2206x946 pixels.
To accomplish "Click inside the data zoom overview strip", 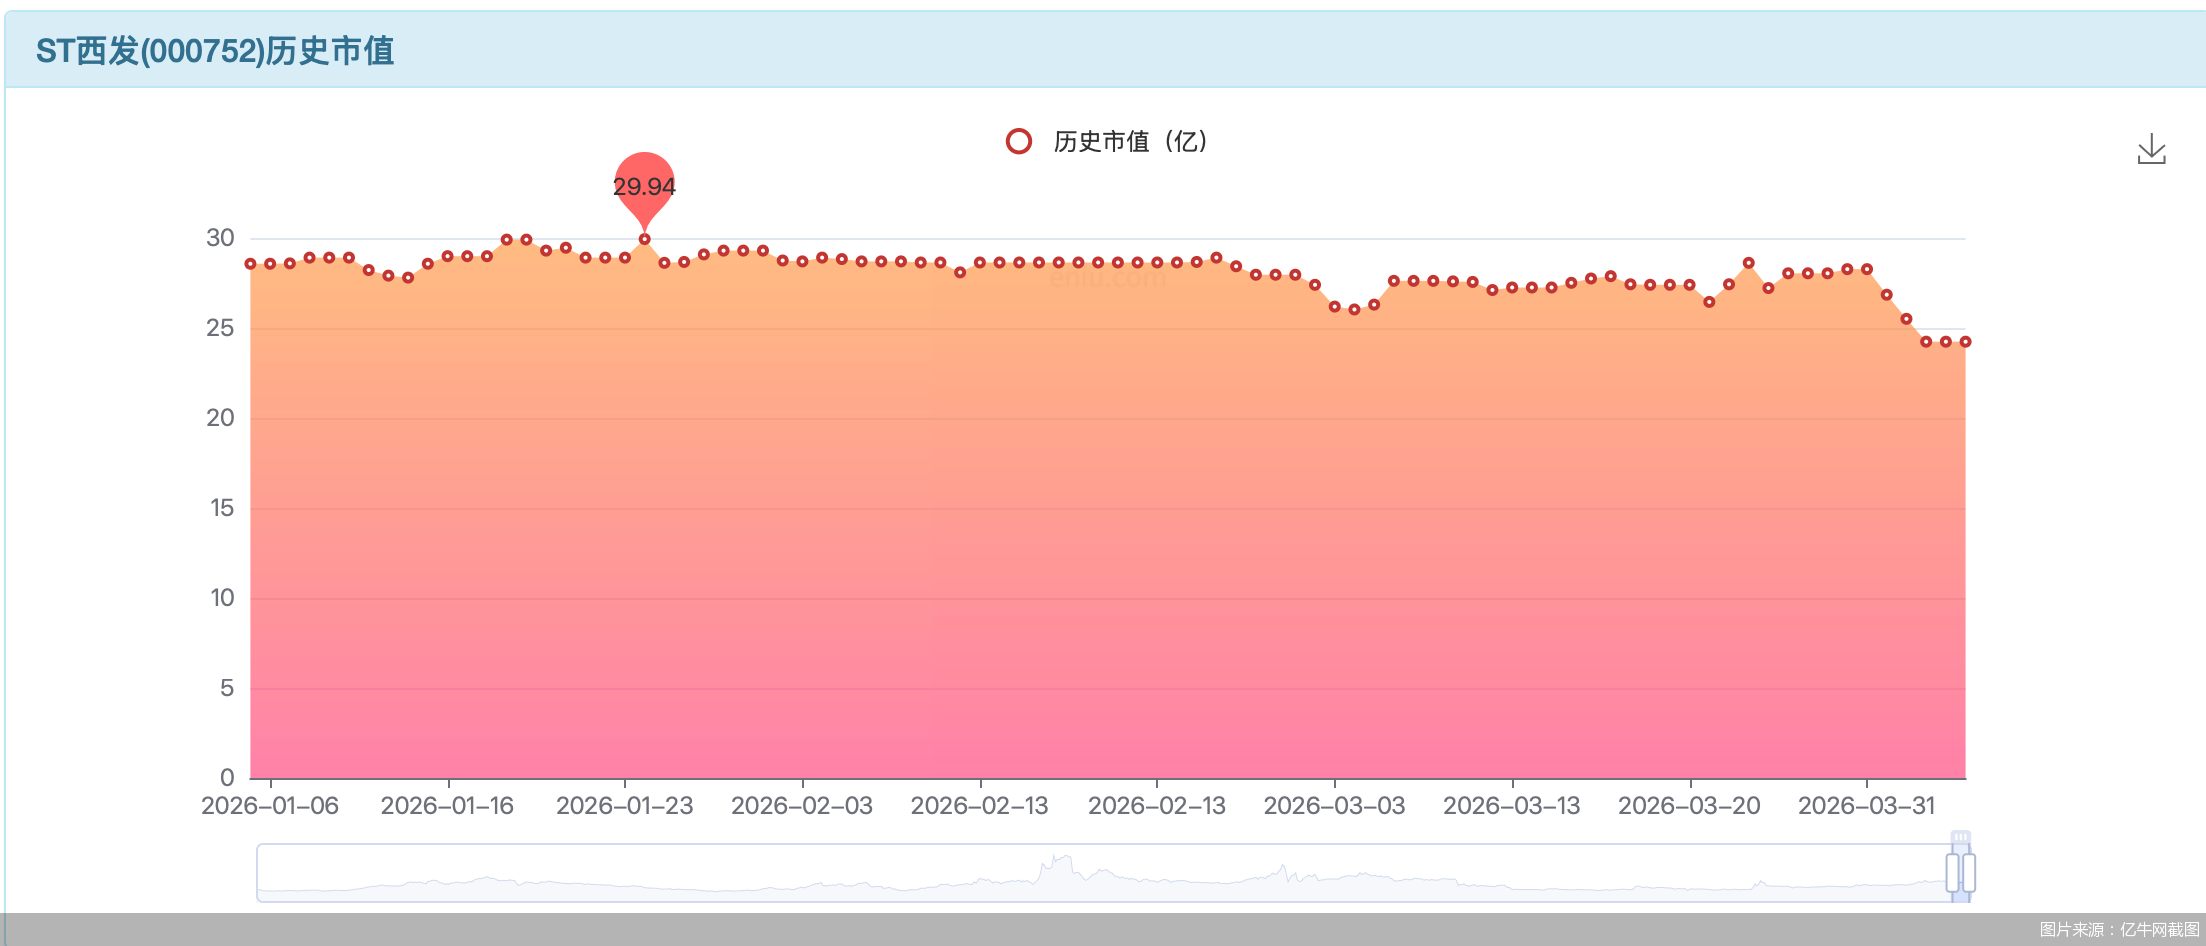I will [x=1100, y=873].
